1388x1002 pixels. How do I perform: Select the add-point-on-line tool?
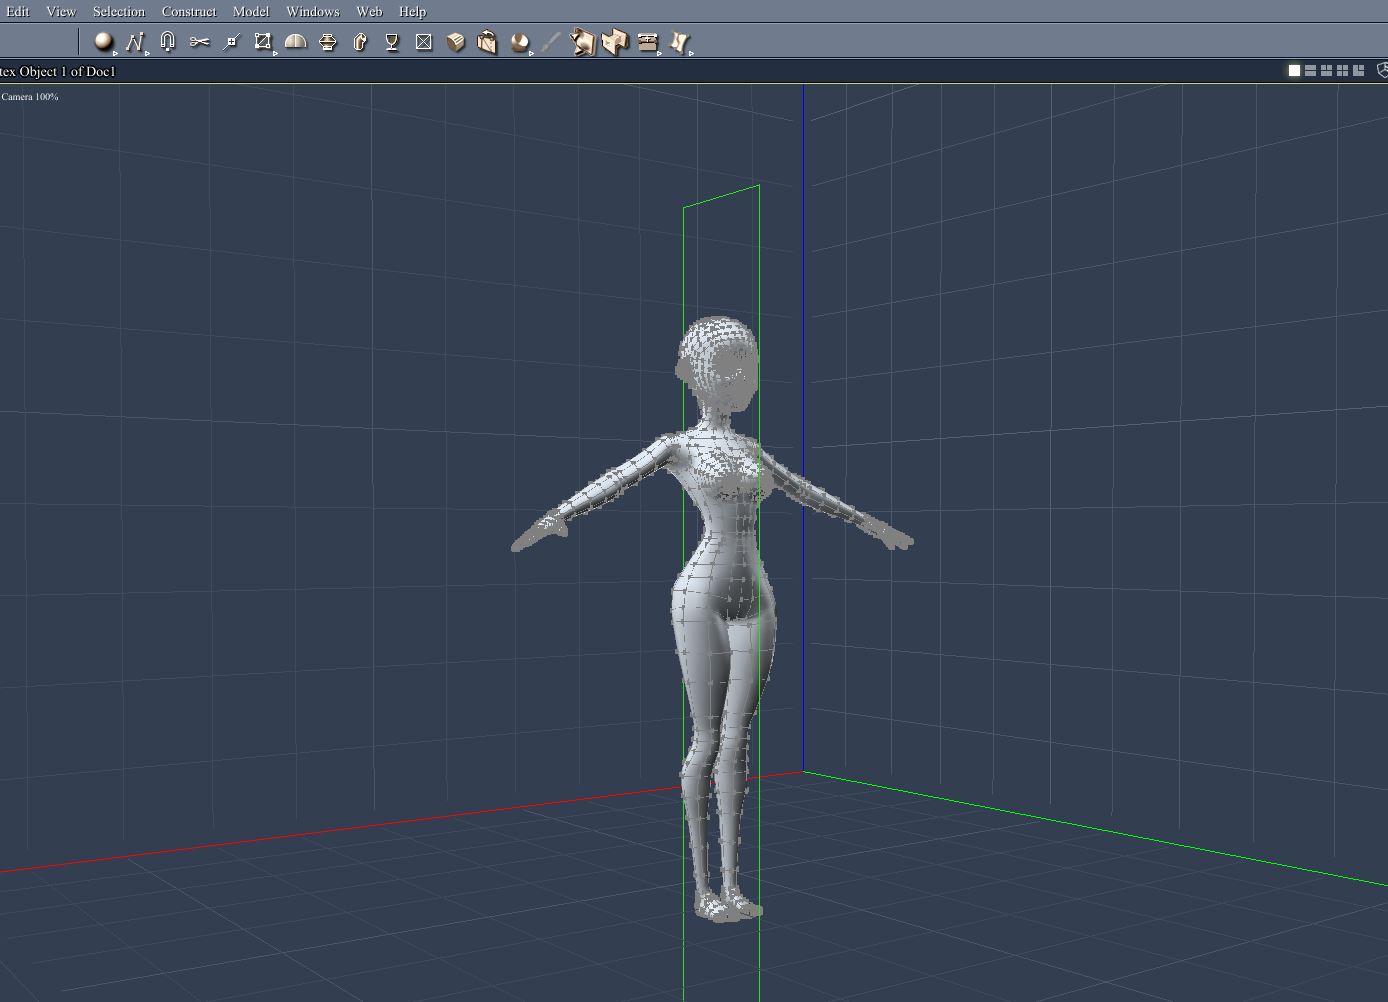pyautogui.click(x=231, y=42)
